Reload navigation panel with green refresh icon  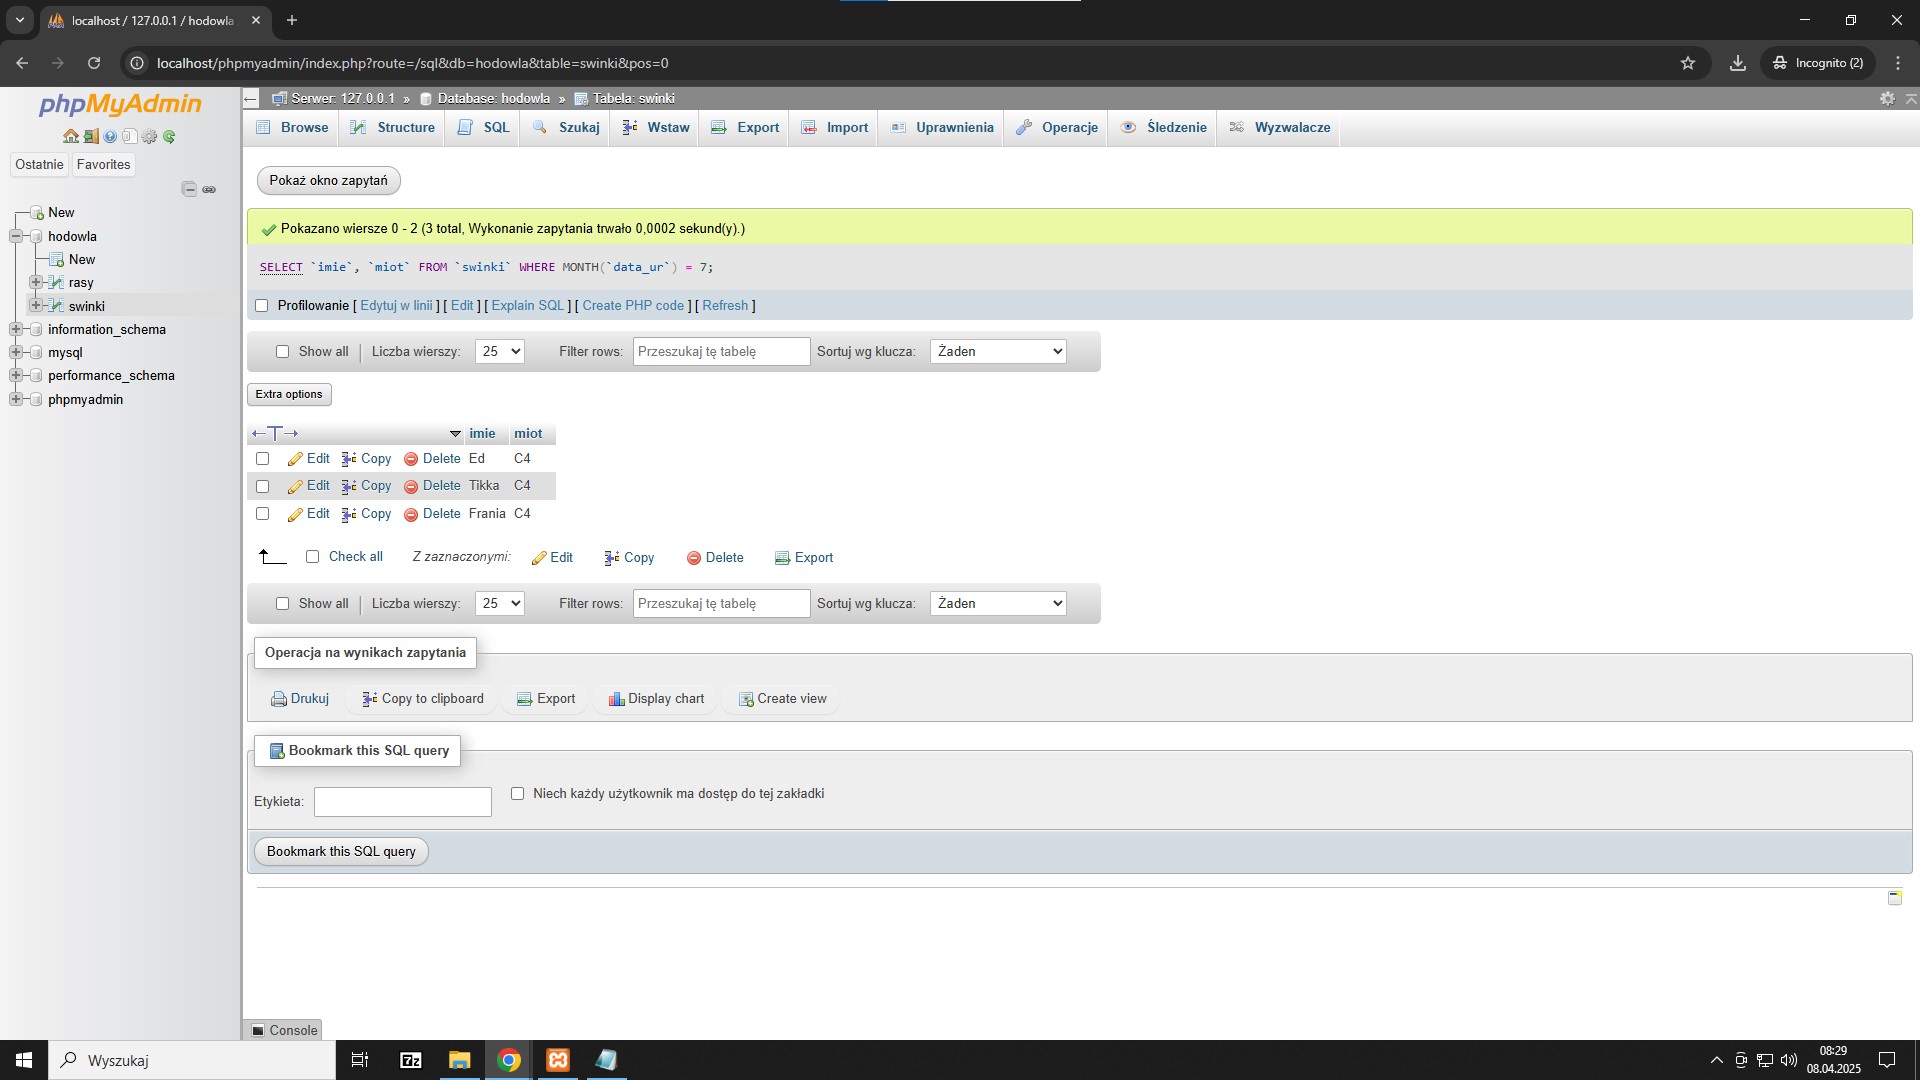169,137
